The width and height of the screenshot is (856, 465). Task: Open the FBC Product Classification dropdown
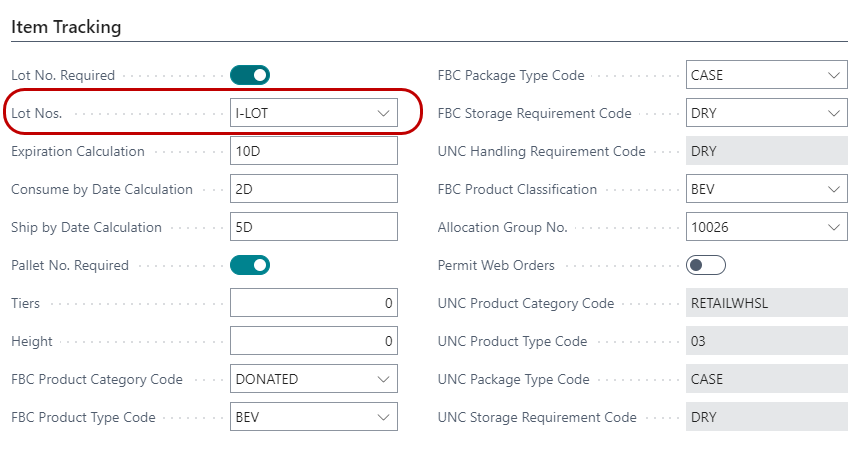click(x=834, y=190)
